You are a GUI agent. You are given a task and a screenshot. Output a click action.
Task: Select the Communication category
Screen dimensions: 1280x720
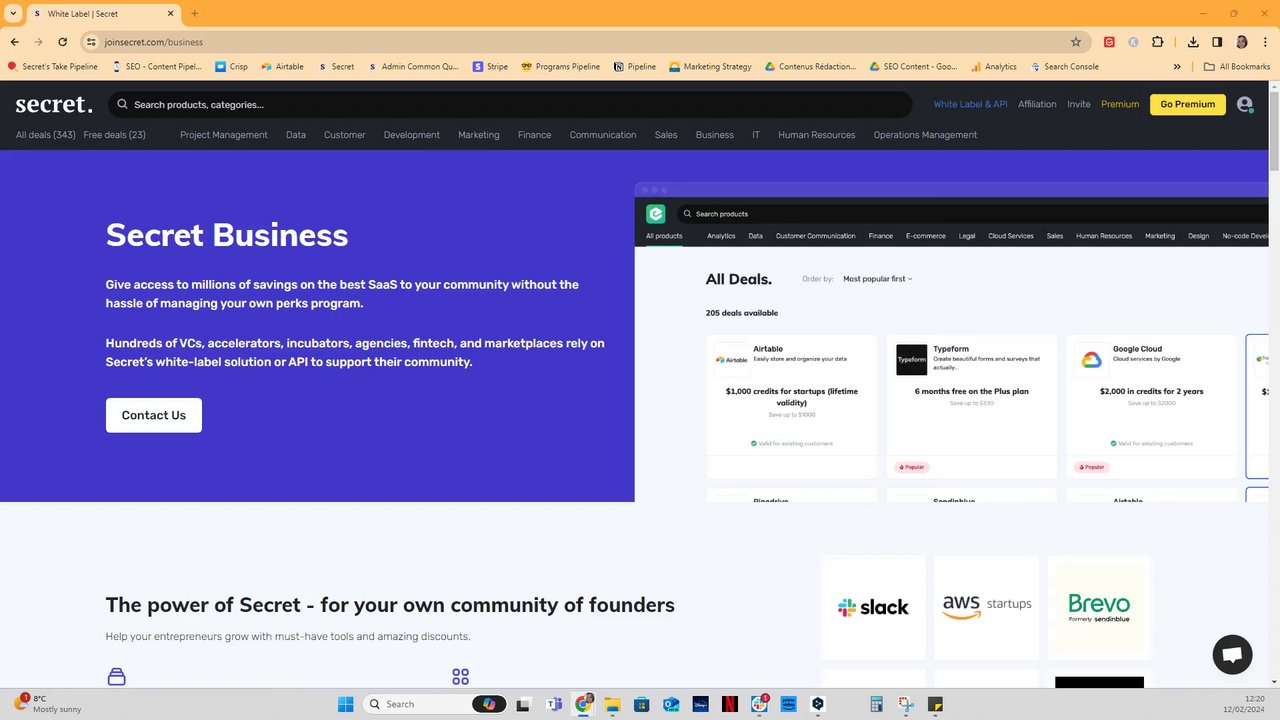(603, 135)
